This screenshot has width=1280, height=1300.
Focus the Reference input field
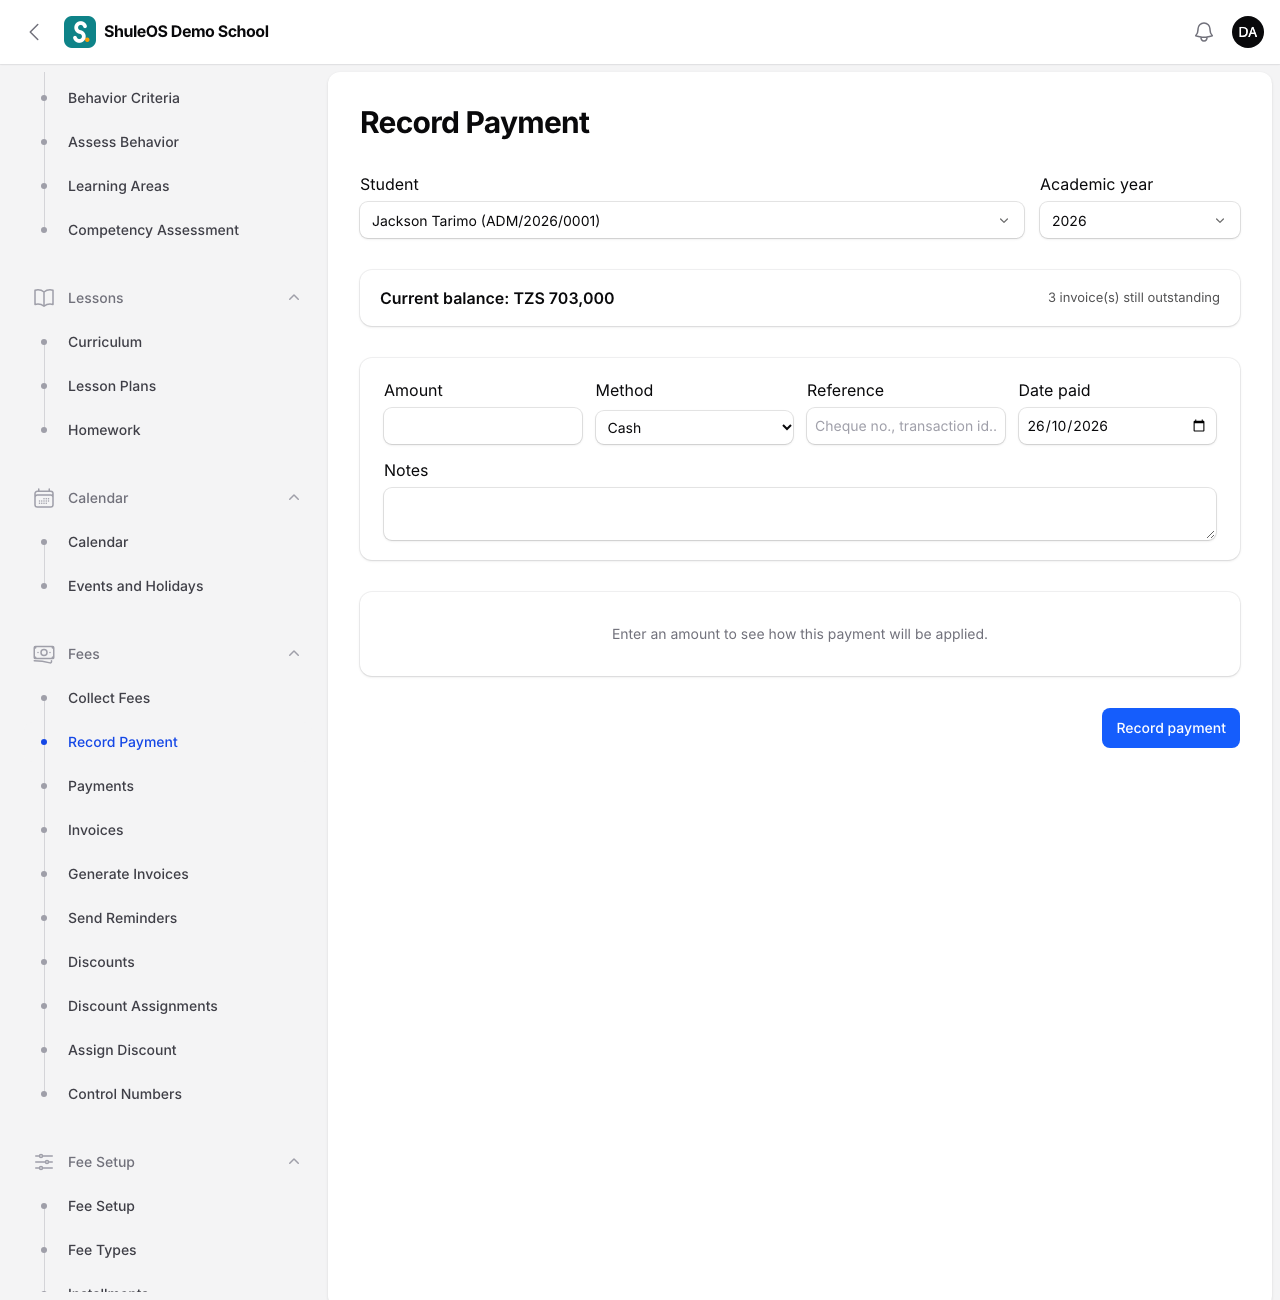coord(906,426)
